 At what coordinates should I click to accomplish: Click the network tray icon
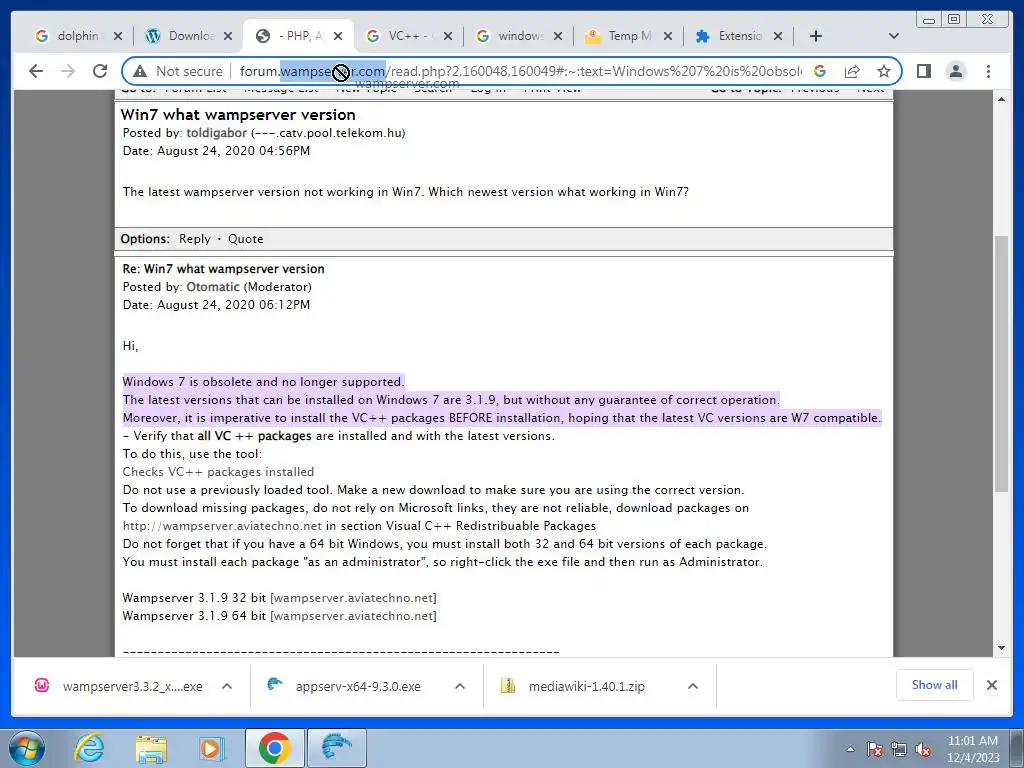tap(899, 749)
